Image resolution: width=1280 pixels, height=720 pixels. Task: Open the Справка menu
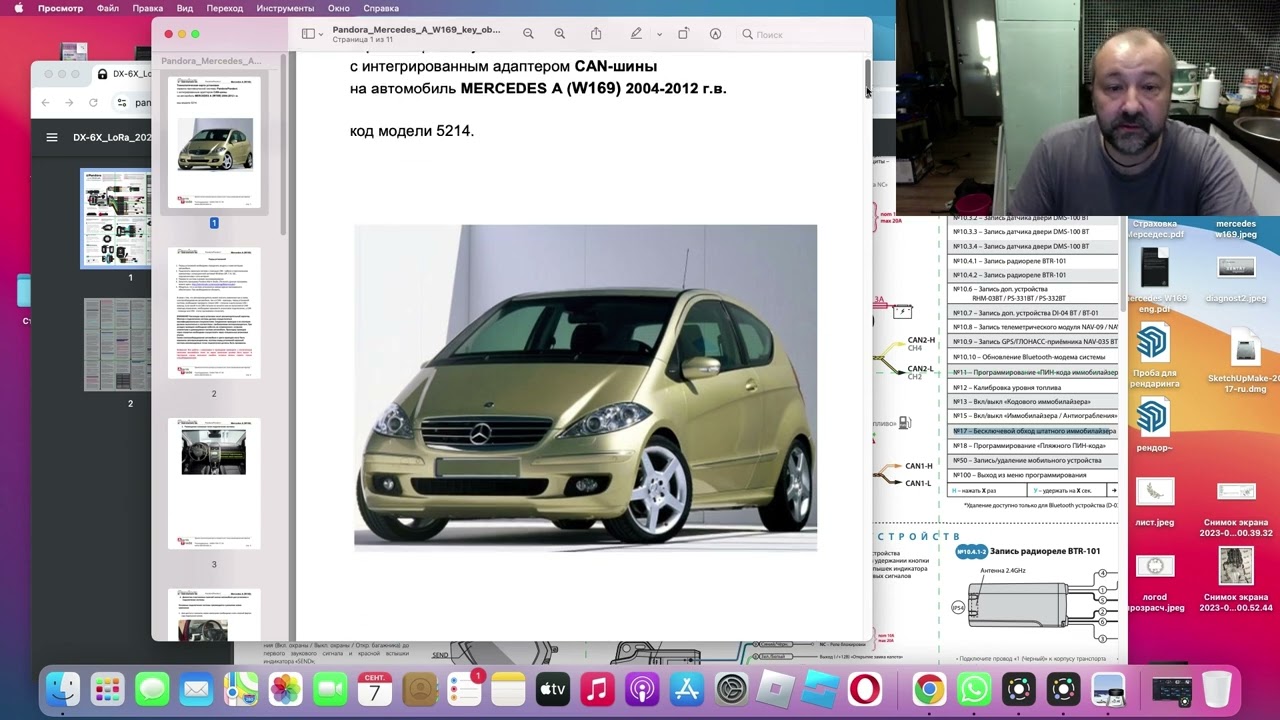(x=382, y=8)
